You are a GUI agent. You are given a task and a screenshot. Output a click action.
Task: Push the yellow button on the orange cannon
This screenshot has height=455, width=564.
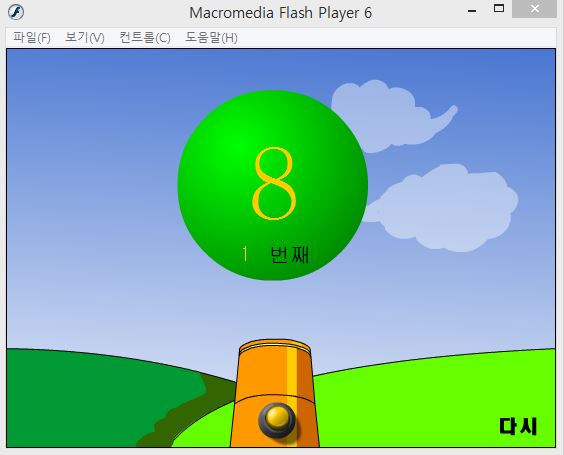(x=277, y=420)
